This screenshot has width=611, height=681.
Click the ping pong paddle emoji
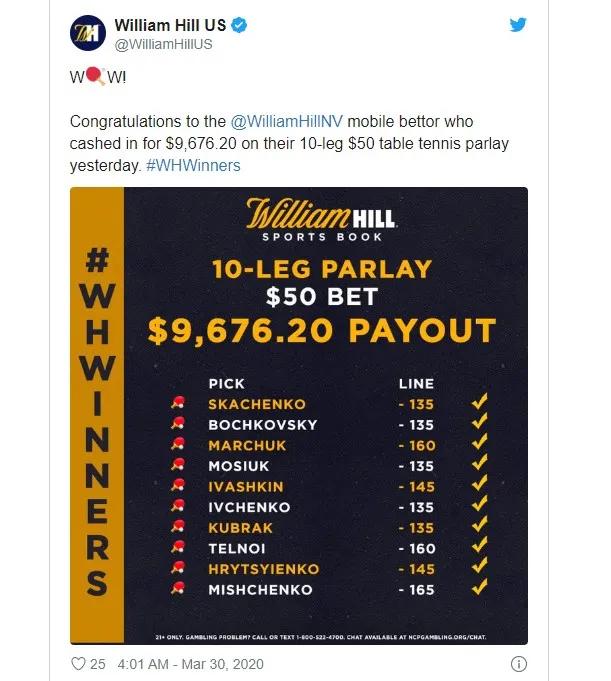(x=96, y=76)
